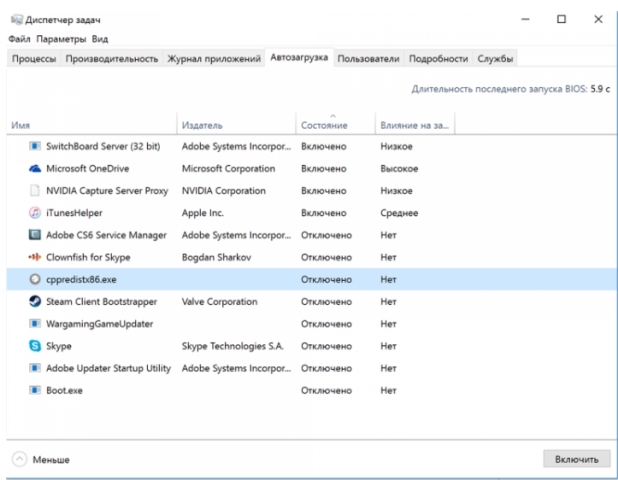Screen dimensions: 618x480
Task: Click the Bogdan Sharkov publisher cell
Action: [216, 257]
